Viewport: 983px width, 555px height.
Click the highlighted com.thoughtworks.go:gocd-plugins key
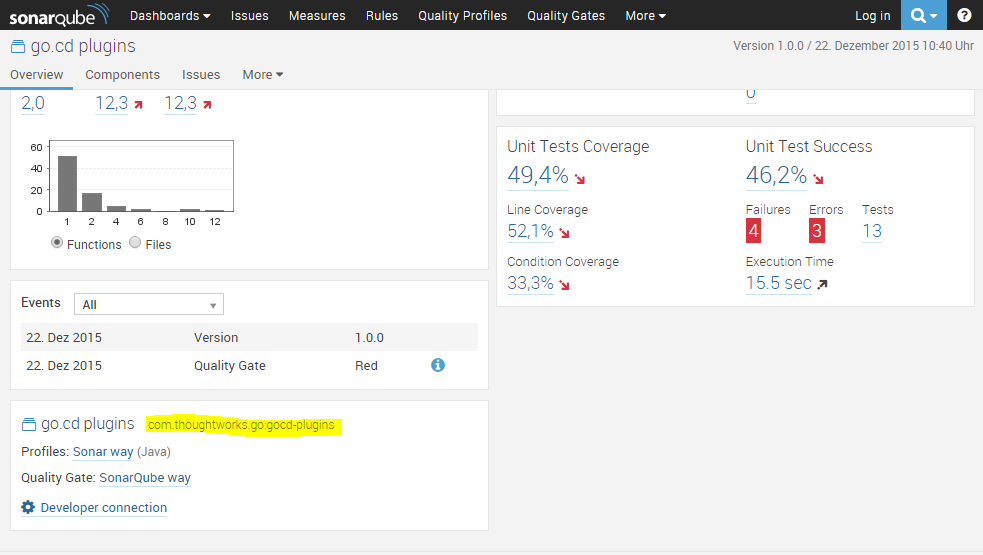(241, 425)
